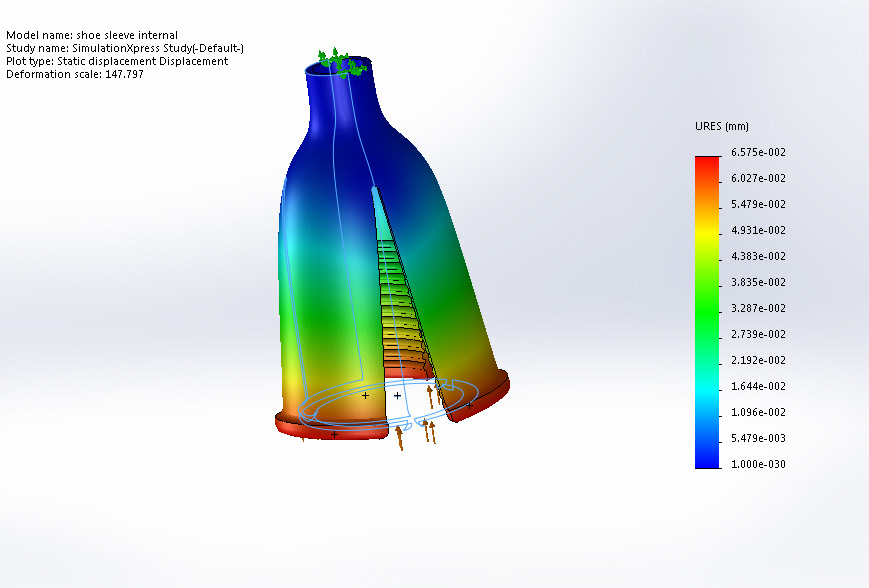The image size is (869, 588).
Task: Click the maximum legend value 6.575e-002
Action: pyautogui.click(x=758, y=152)
